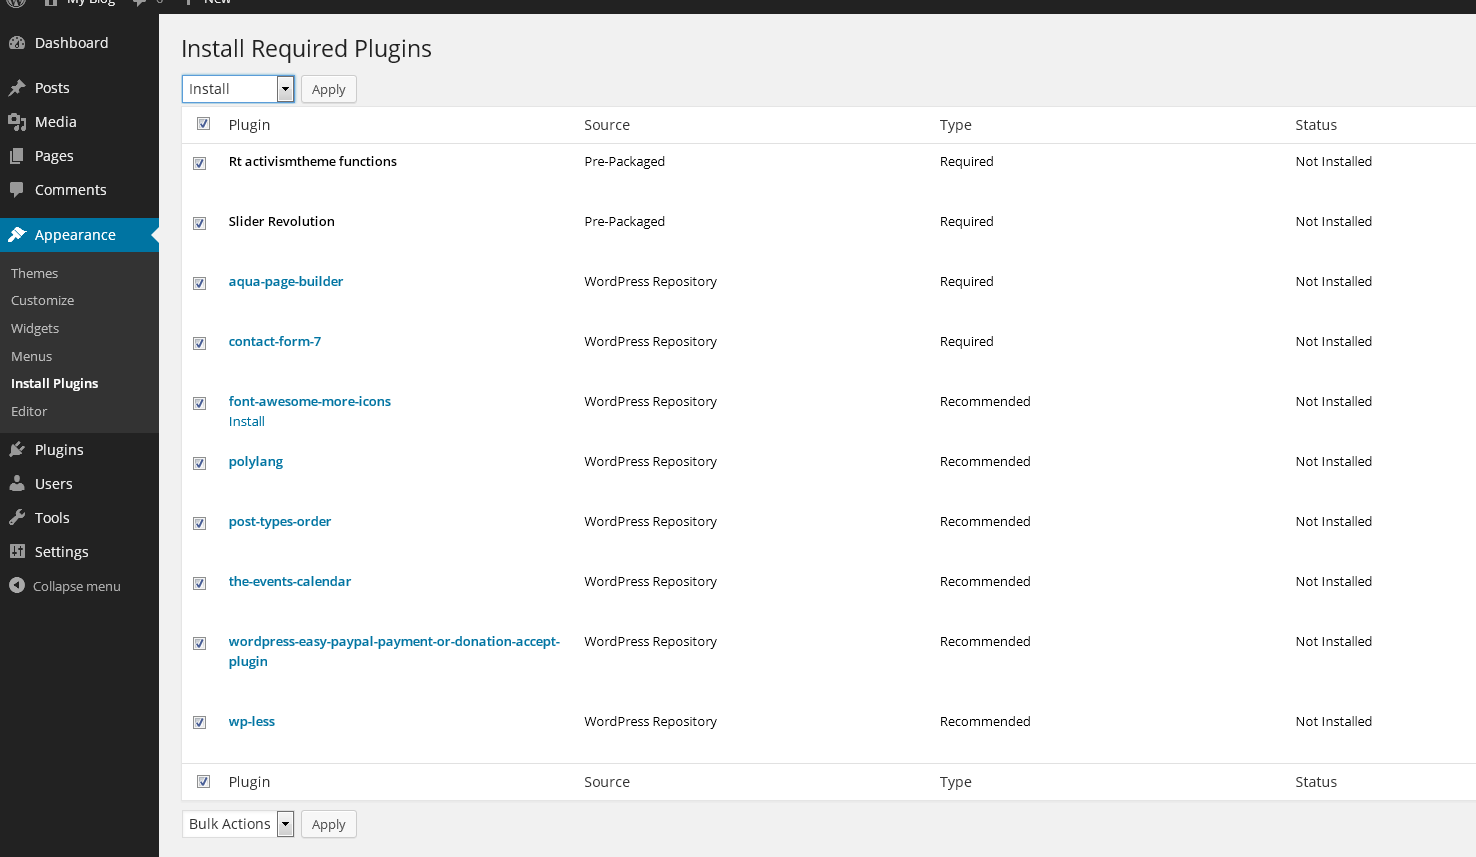This screenshot has width=1476, height=857.
Task: Uncheck the Slider Revolution plugin checkbox
Action: pyautogui.click(x=200, y=223)
